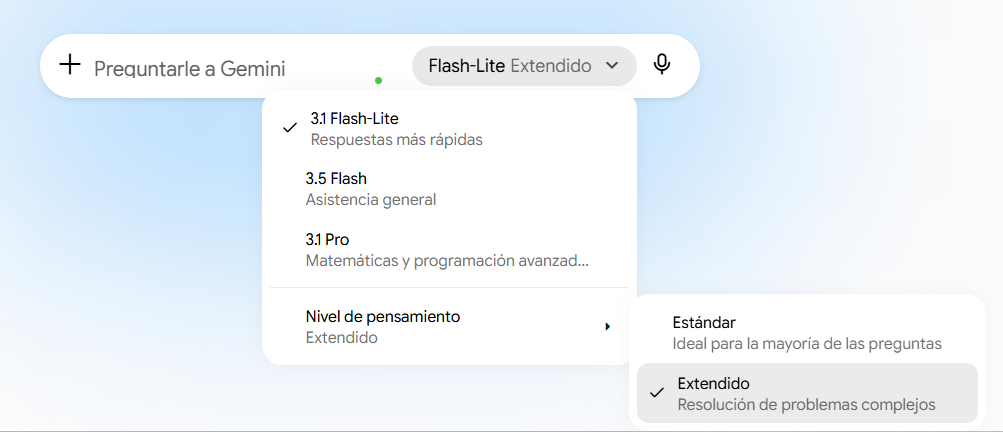The height and width of the screenshot is (432, 1003).
Task: Click the plus icon to add content
Action: pyautogui.click(x=70, y=65)
